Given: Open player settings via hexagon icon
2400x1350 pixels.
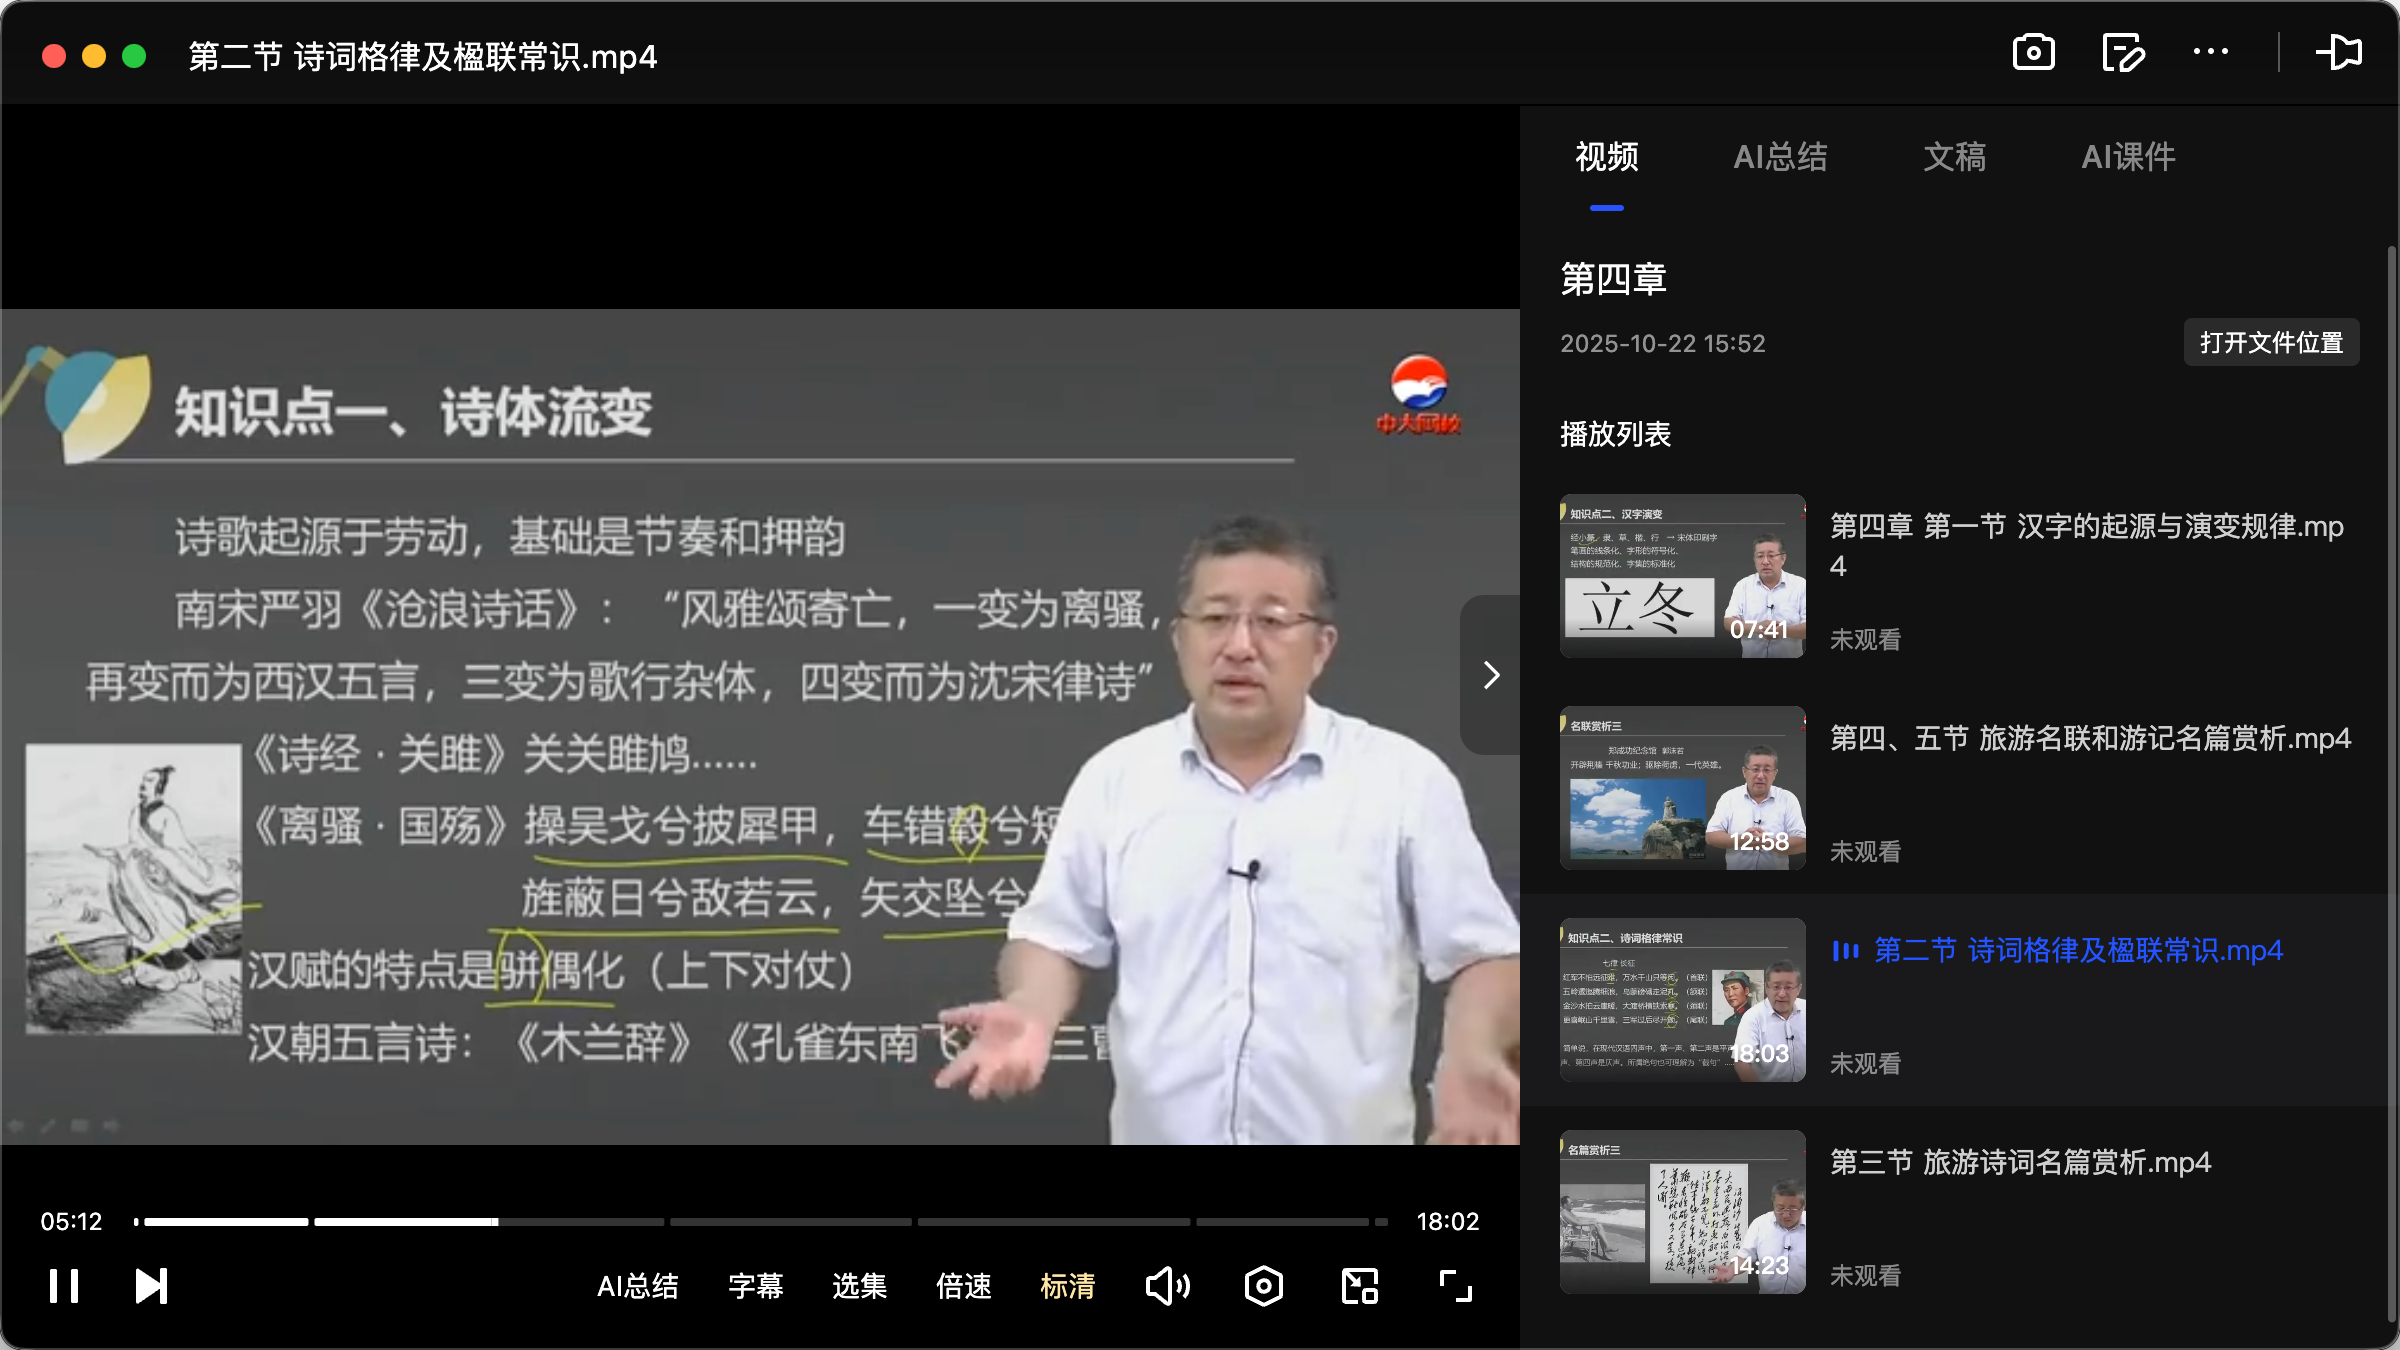Looking at the screenshot, I should coord(1263,1286).
